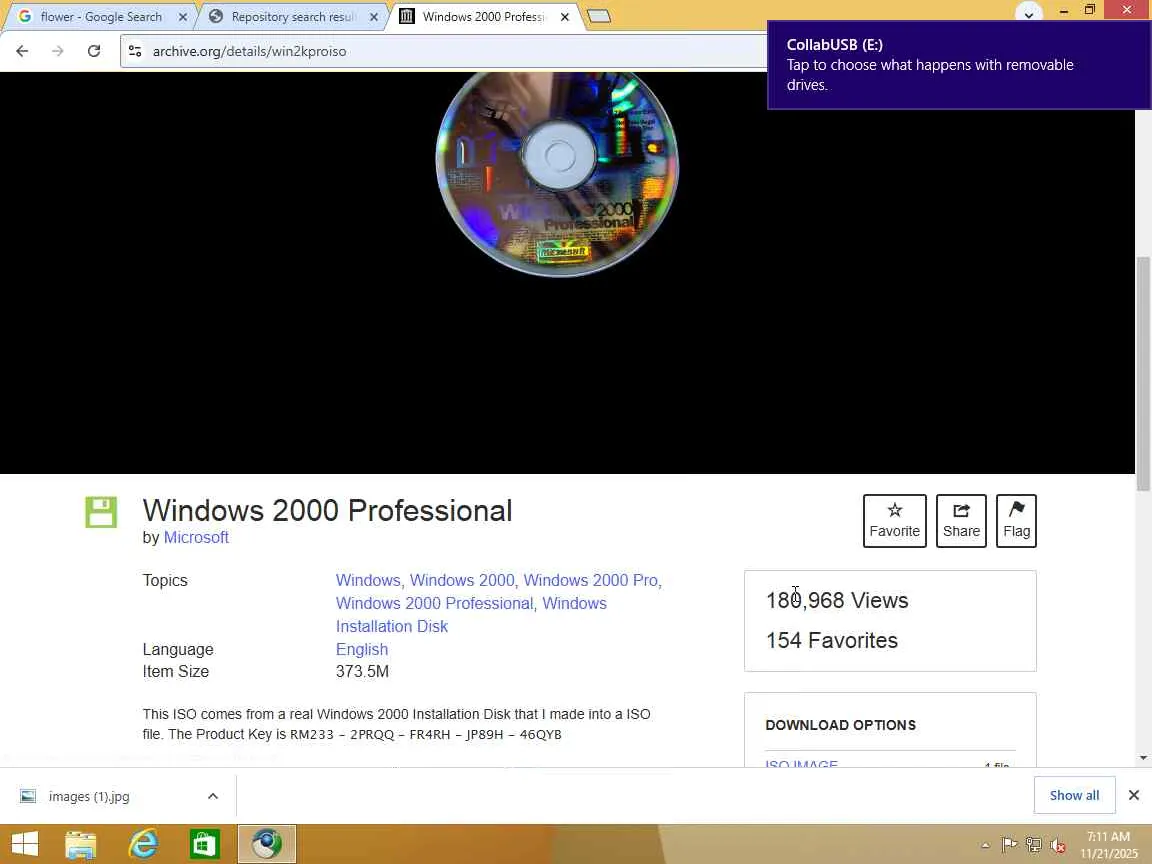This screenshot has width=1152, height=864.
Task: Open Action Center flag icon in tray
Action: 1009,846
